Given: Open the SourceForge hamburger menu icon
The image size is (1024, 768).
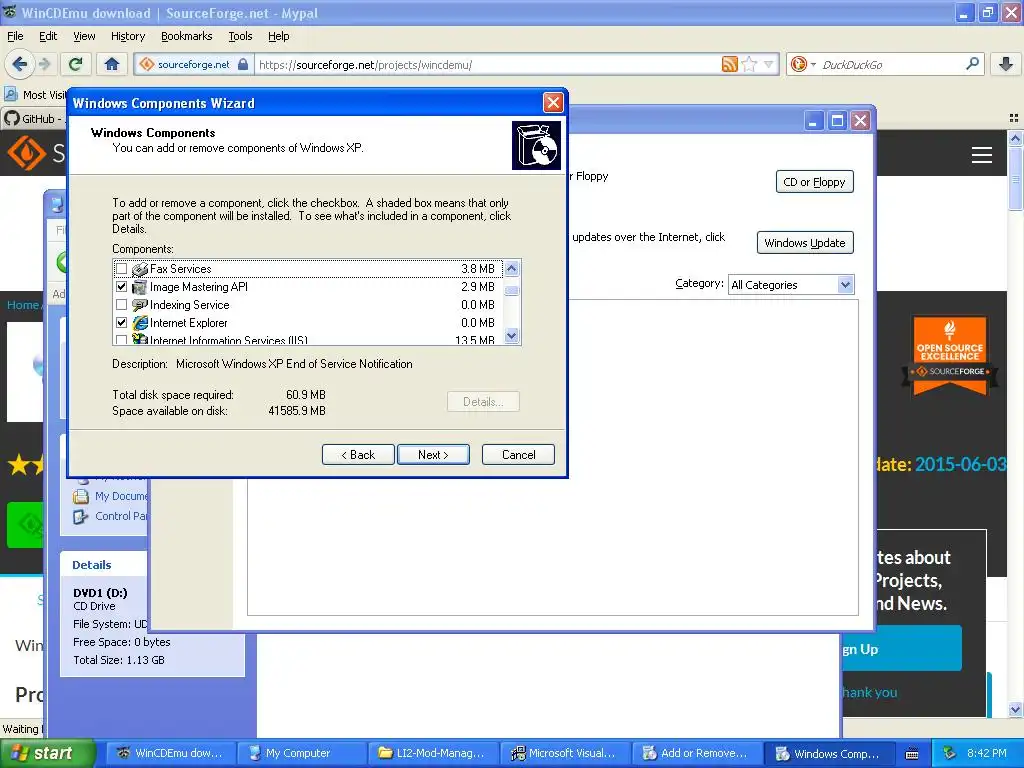Looking at the screenshot, I should tap(981, 155).
